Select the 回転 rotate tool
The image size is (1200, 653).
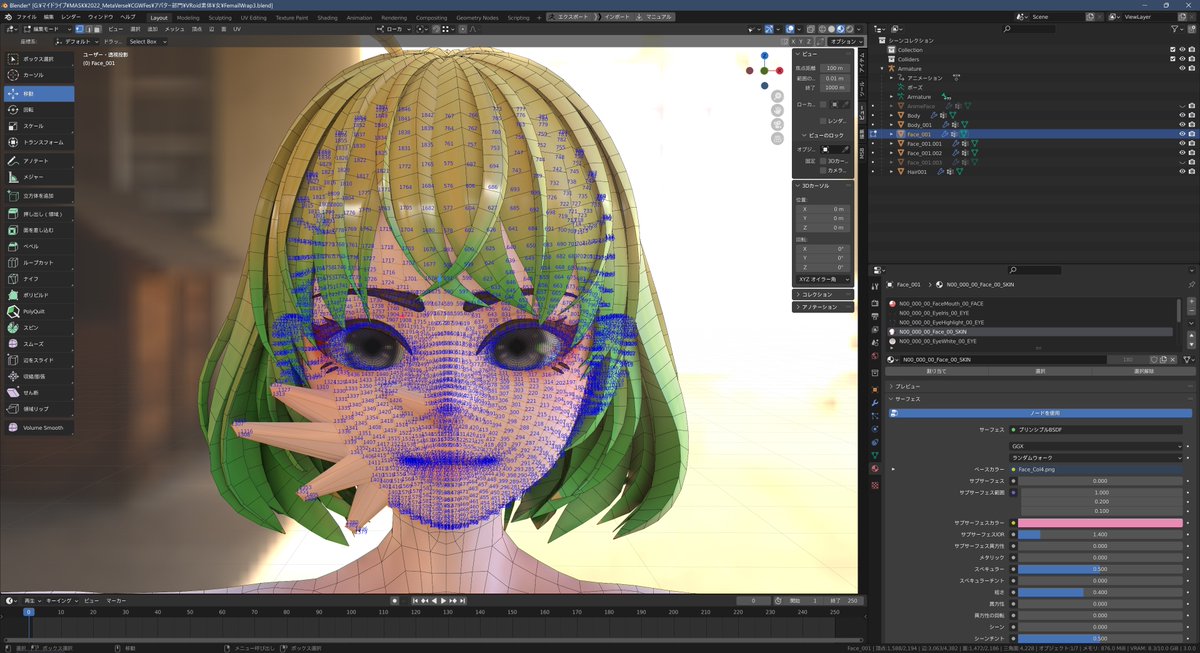[x=38, y=109]
